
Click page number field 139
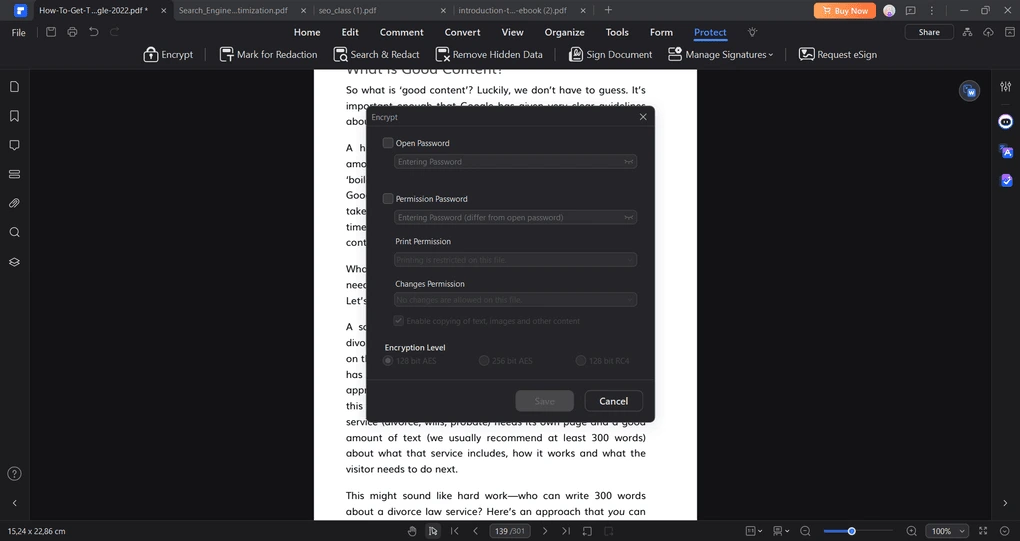pyautogui.click(x=509, y=531)
